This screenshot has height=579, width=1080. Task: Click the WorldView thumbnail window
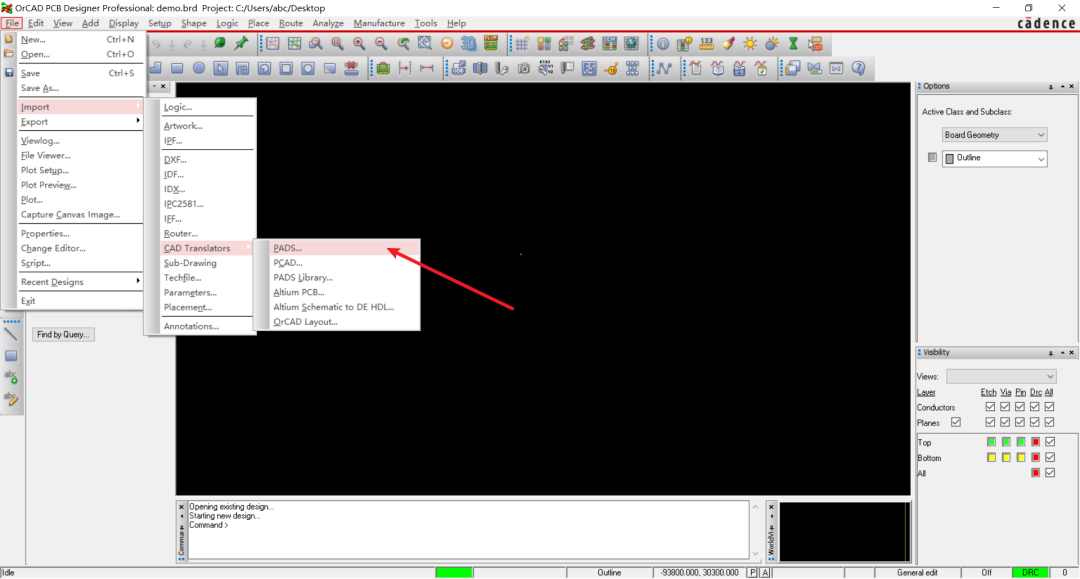coord(845,532)
